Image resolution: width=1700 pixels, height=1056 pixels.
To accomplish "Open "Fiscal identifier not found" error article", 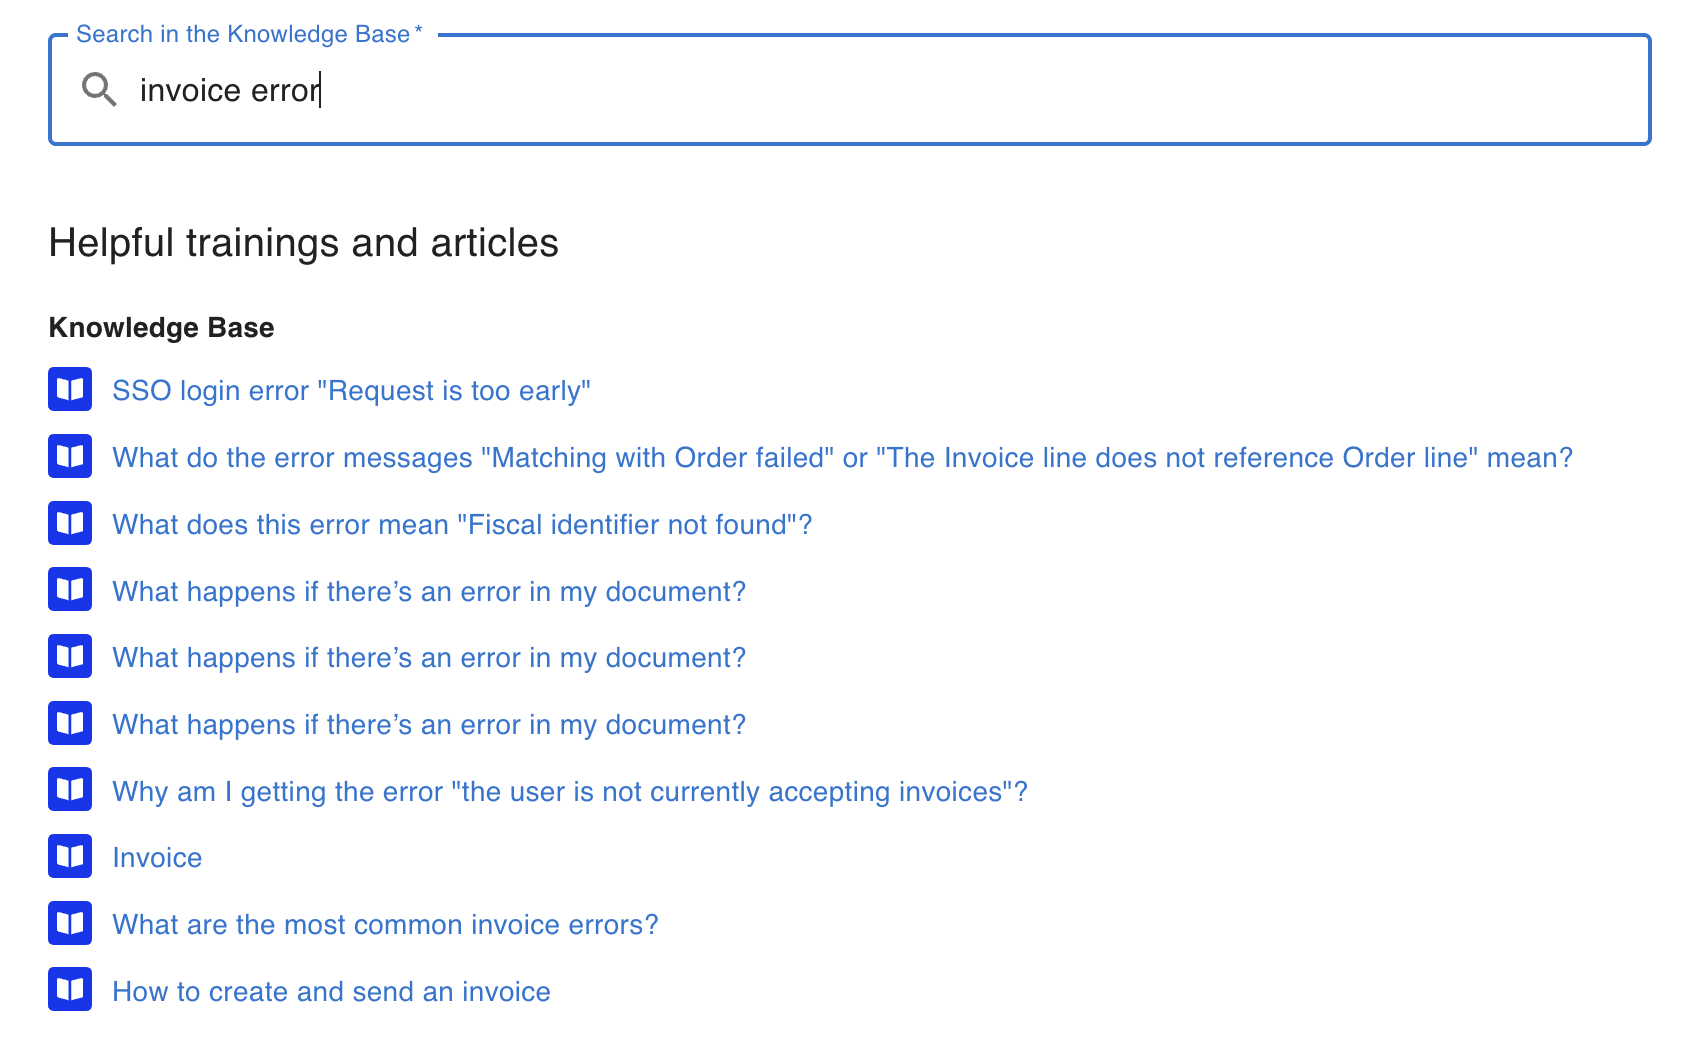I will pos(462,525).
